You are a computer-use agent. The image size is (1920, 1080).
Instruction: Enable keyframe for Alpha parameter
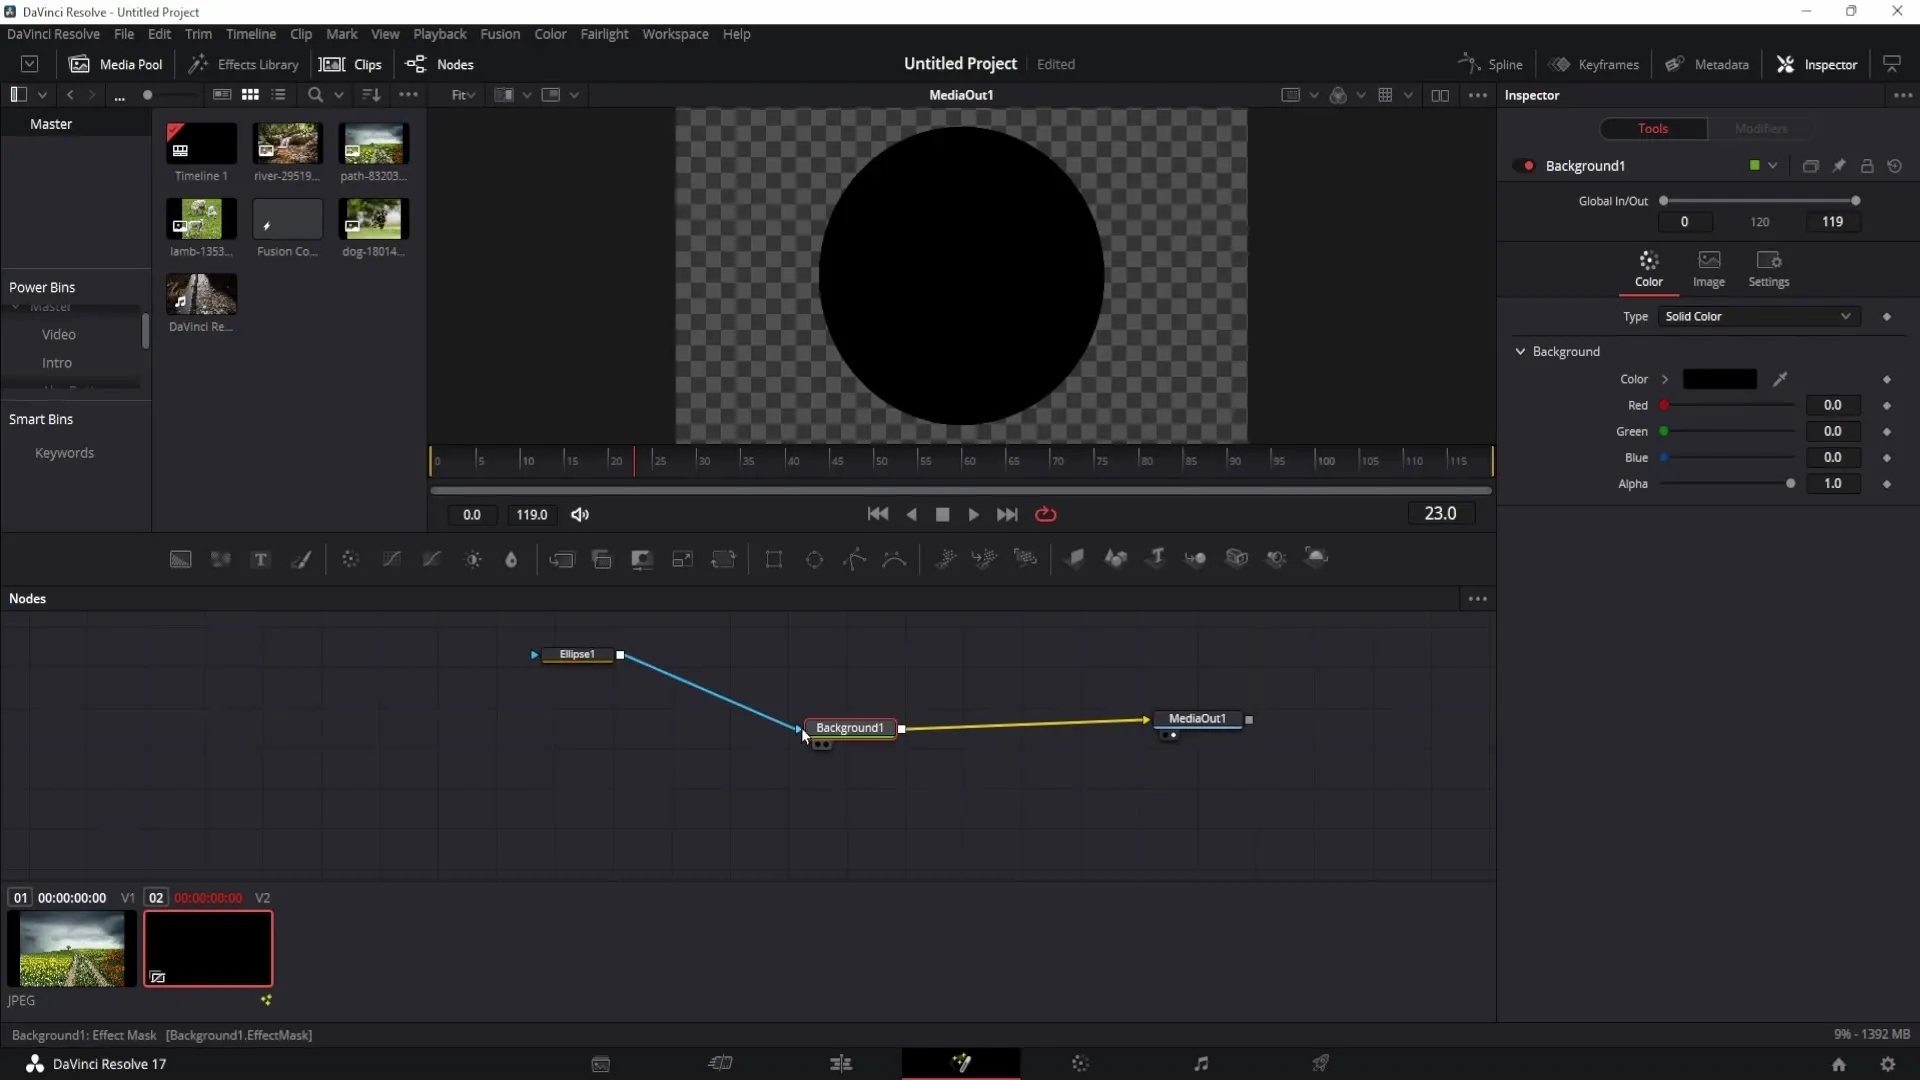point(1888,484)
